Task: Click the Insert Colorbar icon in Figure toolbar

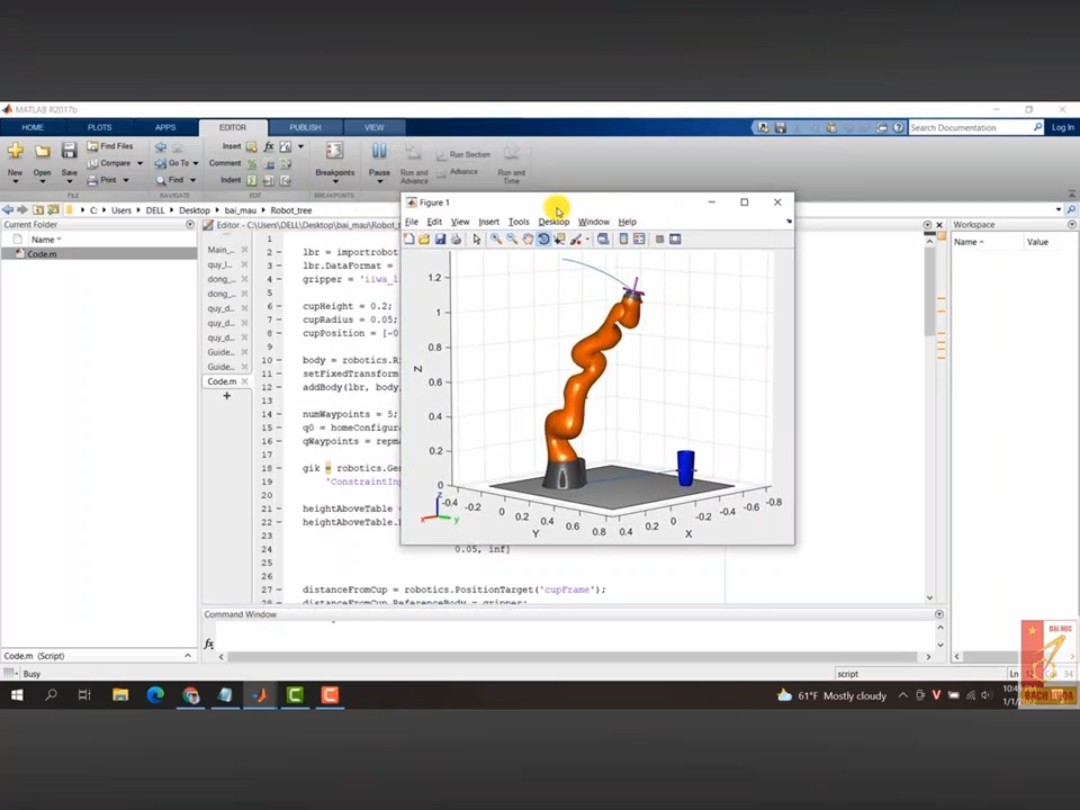Action: (x=623, y=239)
